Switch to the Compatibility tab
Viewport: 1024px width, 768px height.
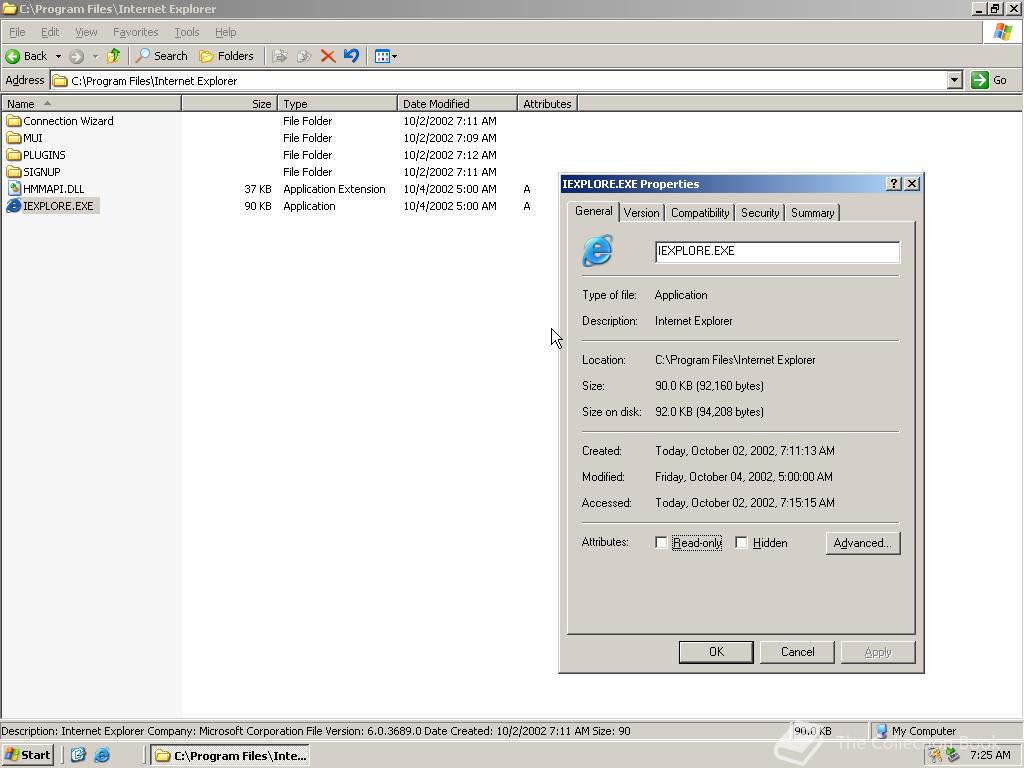pyautogui.click(x=700, y=213)
